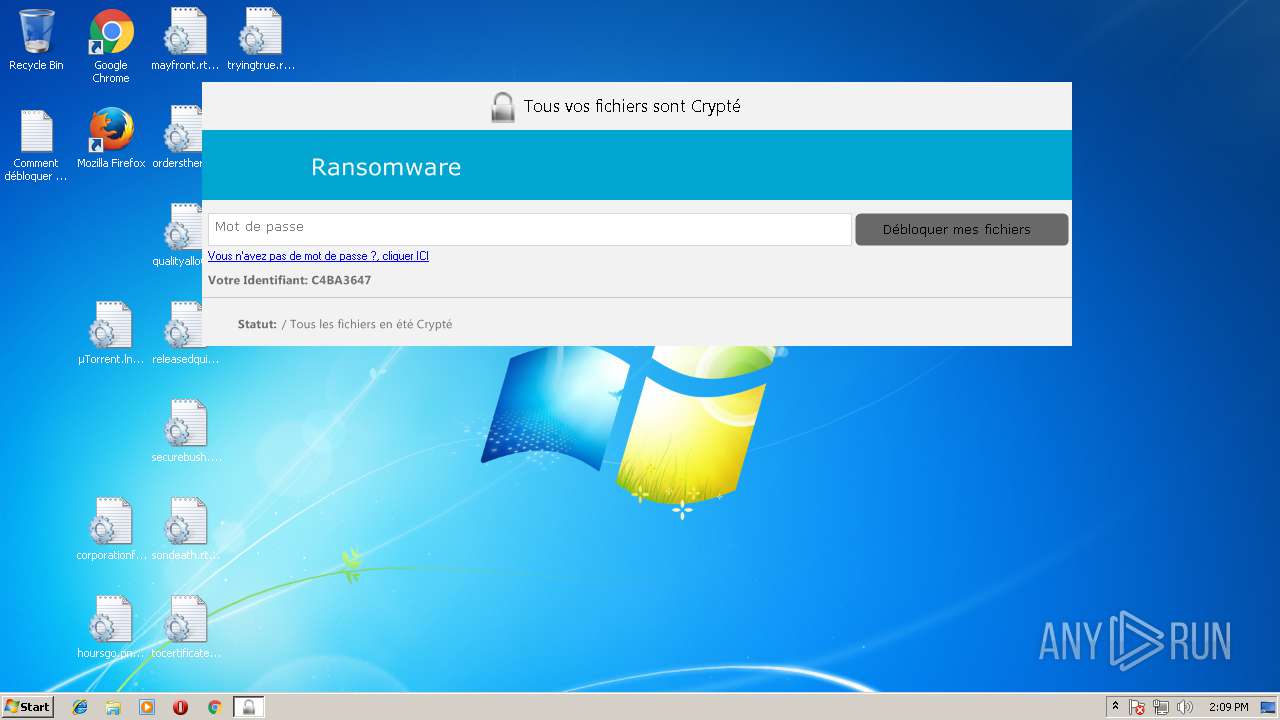This screenshot has height=720, width=1280.
Task: Select the corporationf file icon
Action: pos(111,530)
